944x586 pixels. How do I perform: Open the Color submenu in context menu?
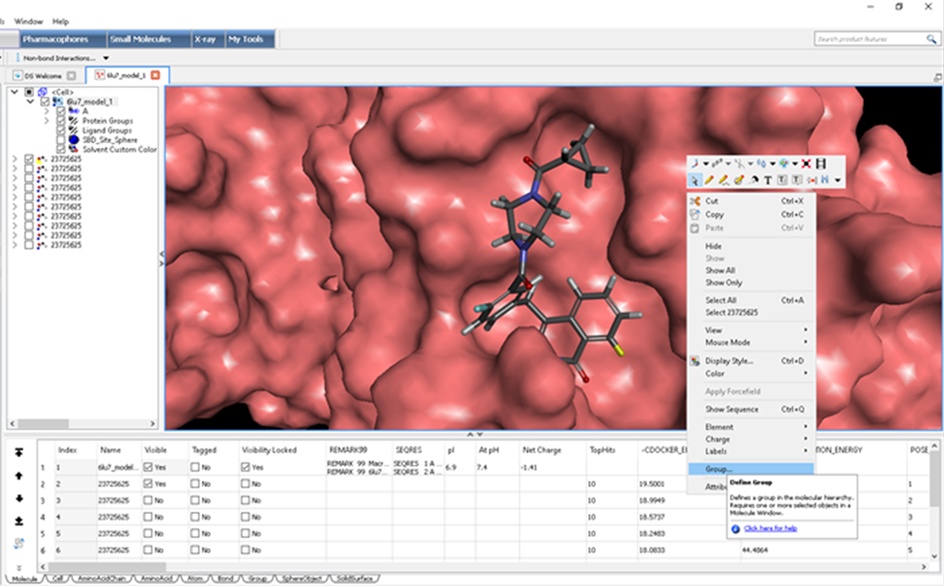(751, 373)
